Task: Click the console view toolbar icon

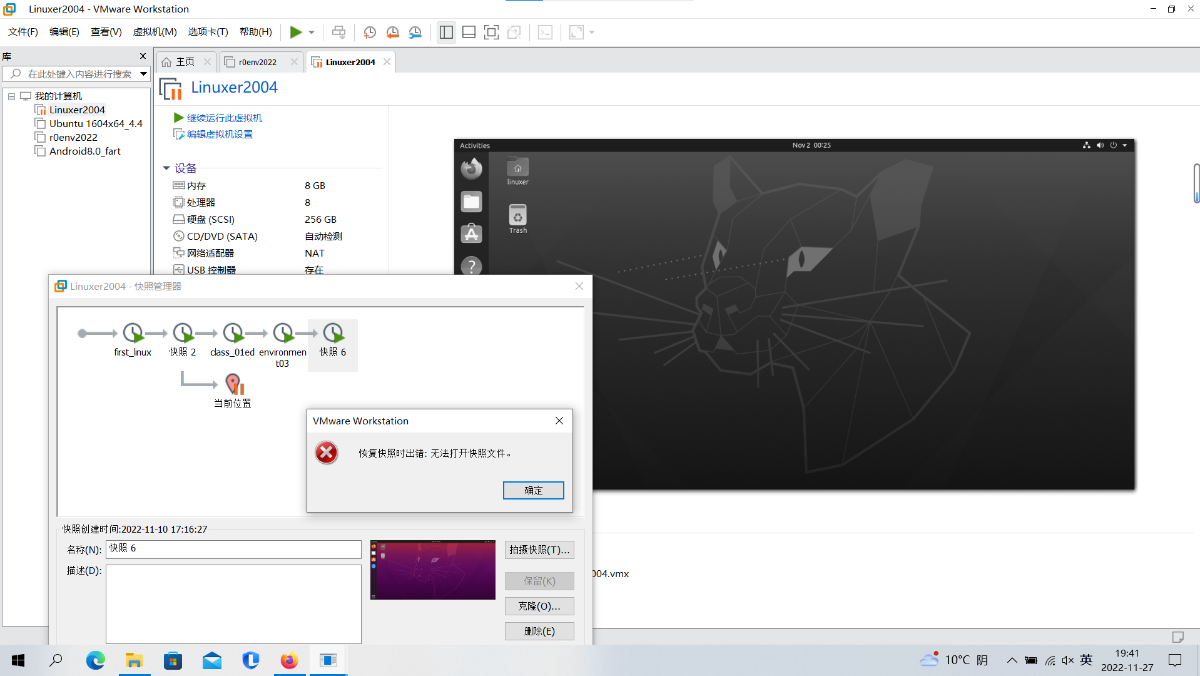Action: pos(545,32)
